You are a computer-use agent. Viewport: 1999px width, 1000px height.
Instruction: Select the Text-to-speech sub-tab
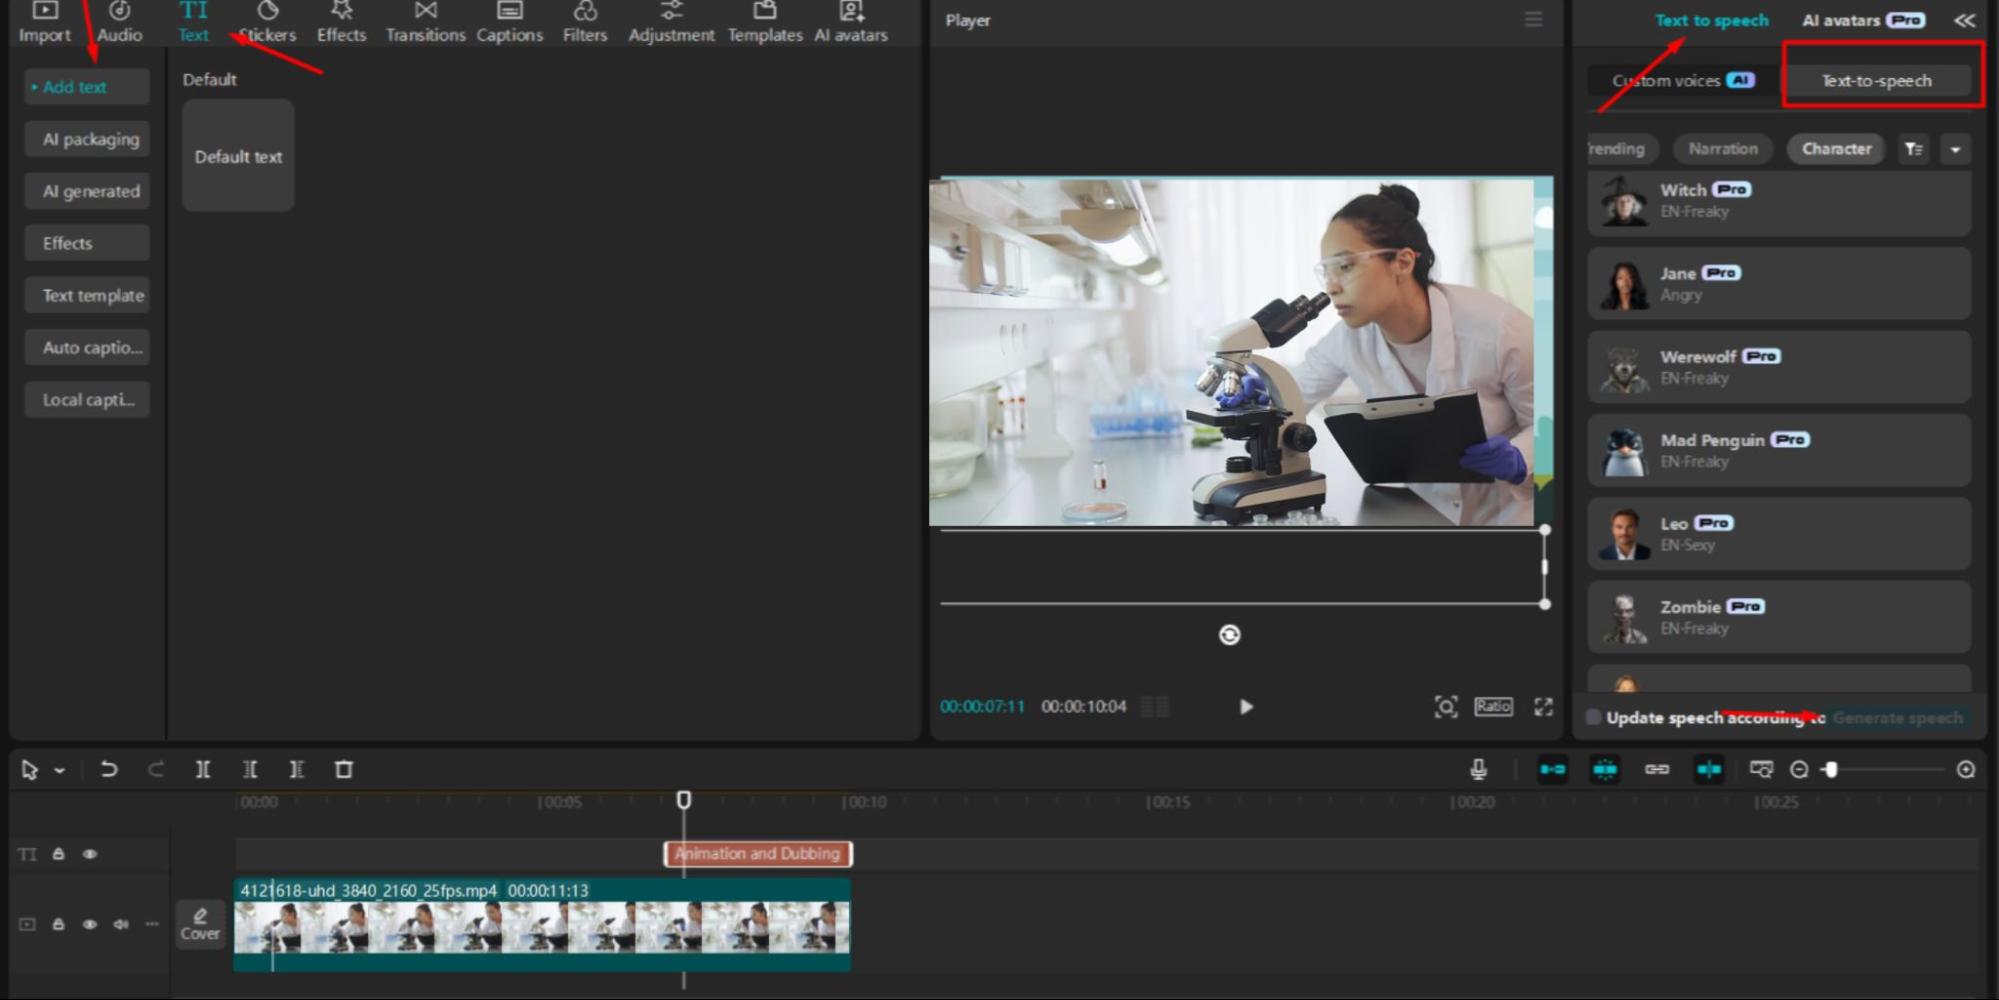point(1876,81)
